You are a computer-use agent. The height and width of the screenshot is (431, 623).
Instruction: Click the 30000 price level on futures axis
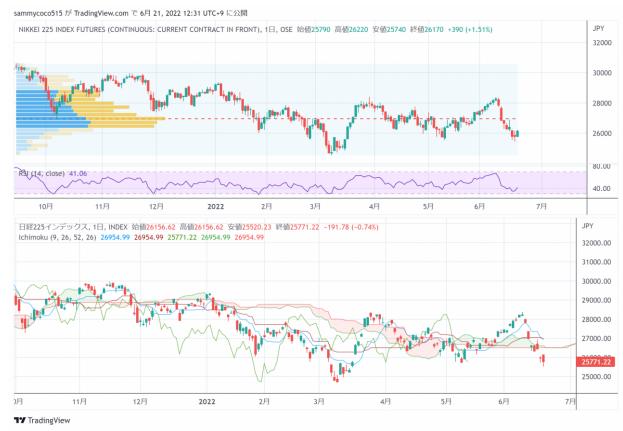pyautogui.click(x=602, y=73)
